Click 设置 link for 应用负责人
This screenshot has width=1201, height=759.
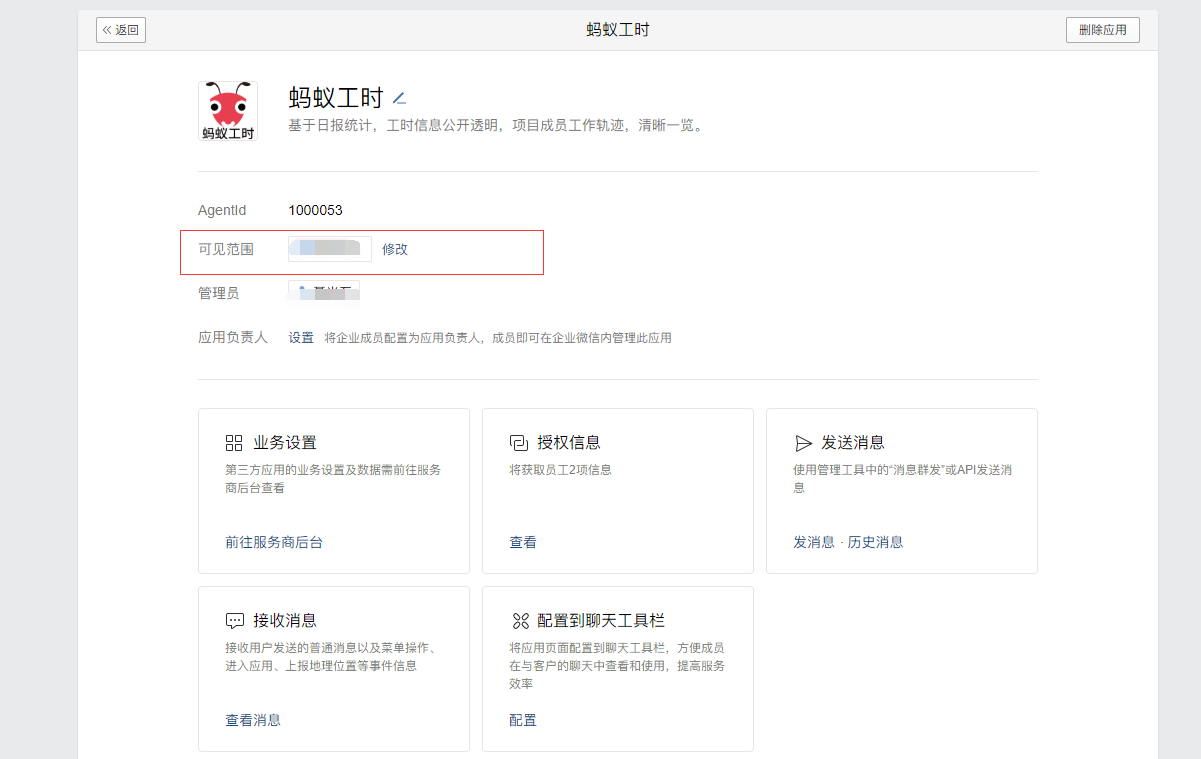click(x=301, y=338)
